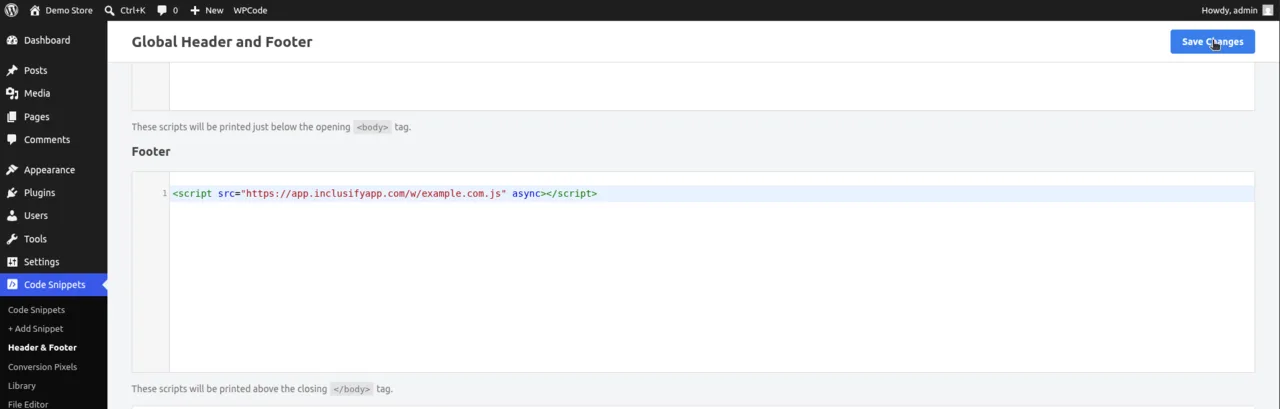Open the Header & Footer submenu link
The image size is (1280, 409).
[42, 347]
